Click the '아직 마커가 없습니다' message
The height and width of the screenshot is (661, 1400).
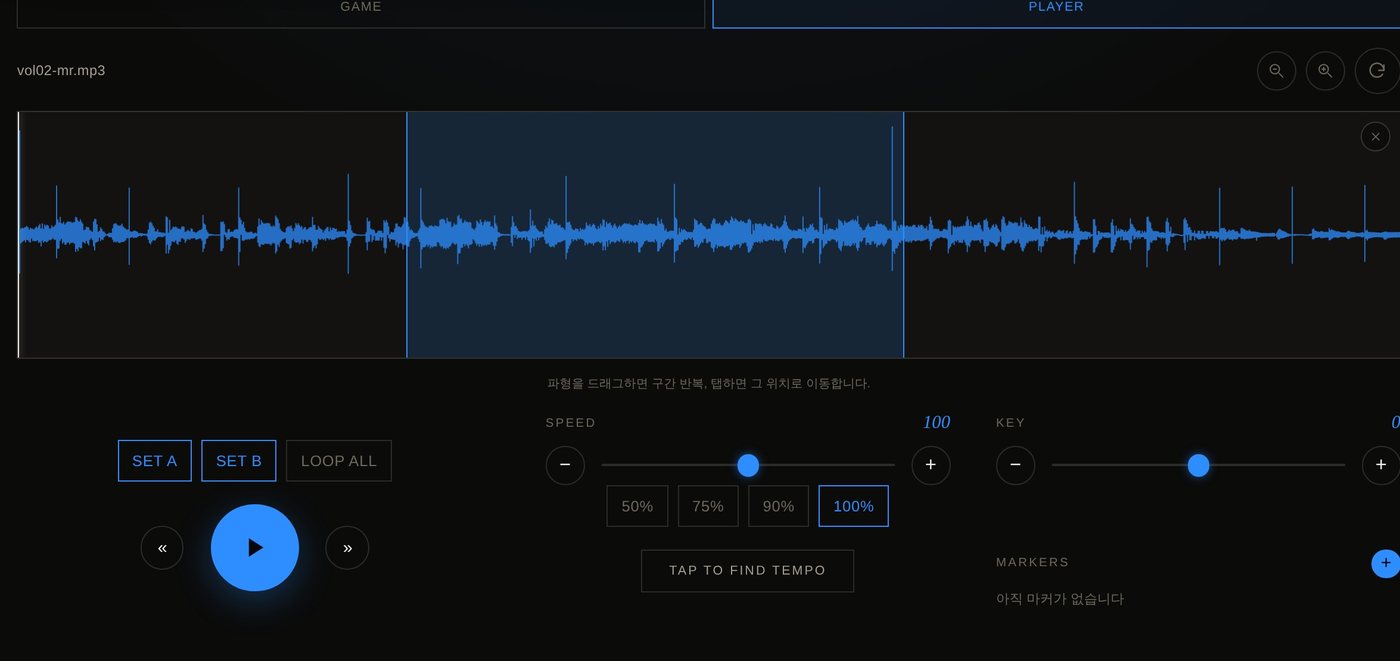[x=1060, y=599]
